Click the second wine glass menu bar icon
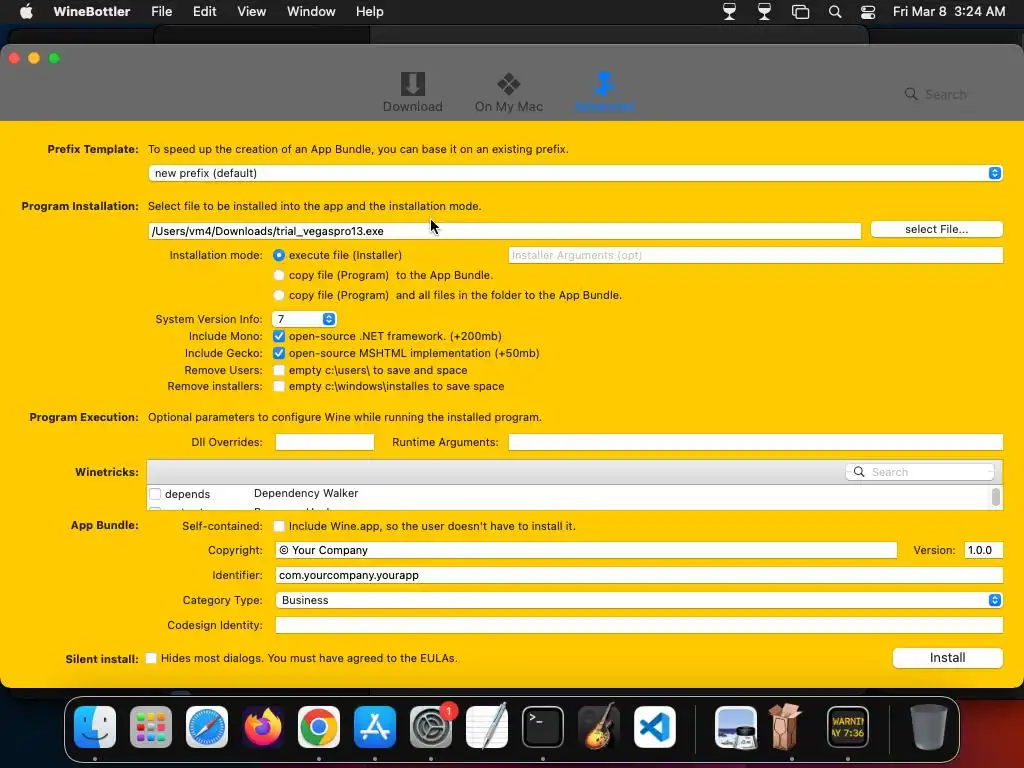The width and height of the screenshot is (1024, 768). coord(764,11)
